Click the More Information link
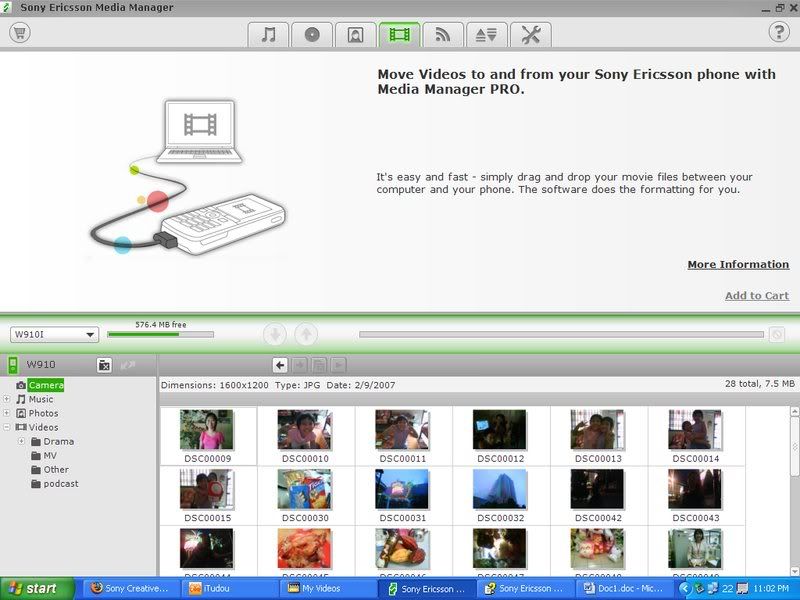 click(x=738, y=265)
